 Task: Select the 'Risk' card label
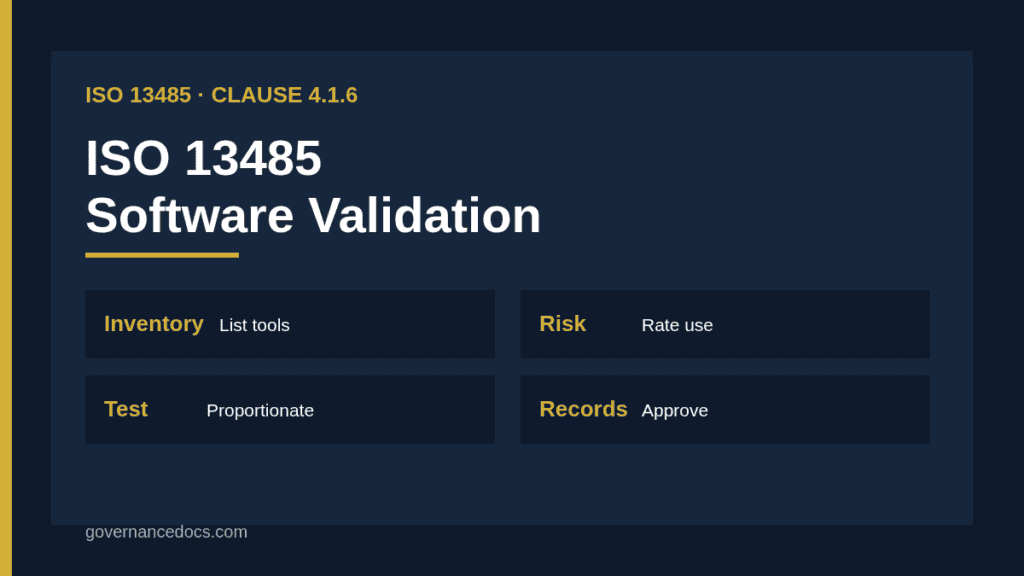(x=562, y=324)
